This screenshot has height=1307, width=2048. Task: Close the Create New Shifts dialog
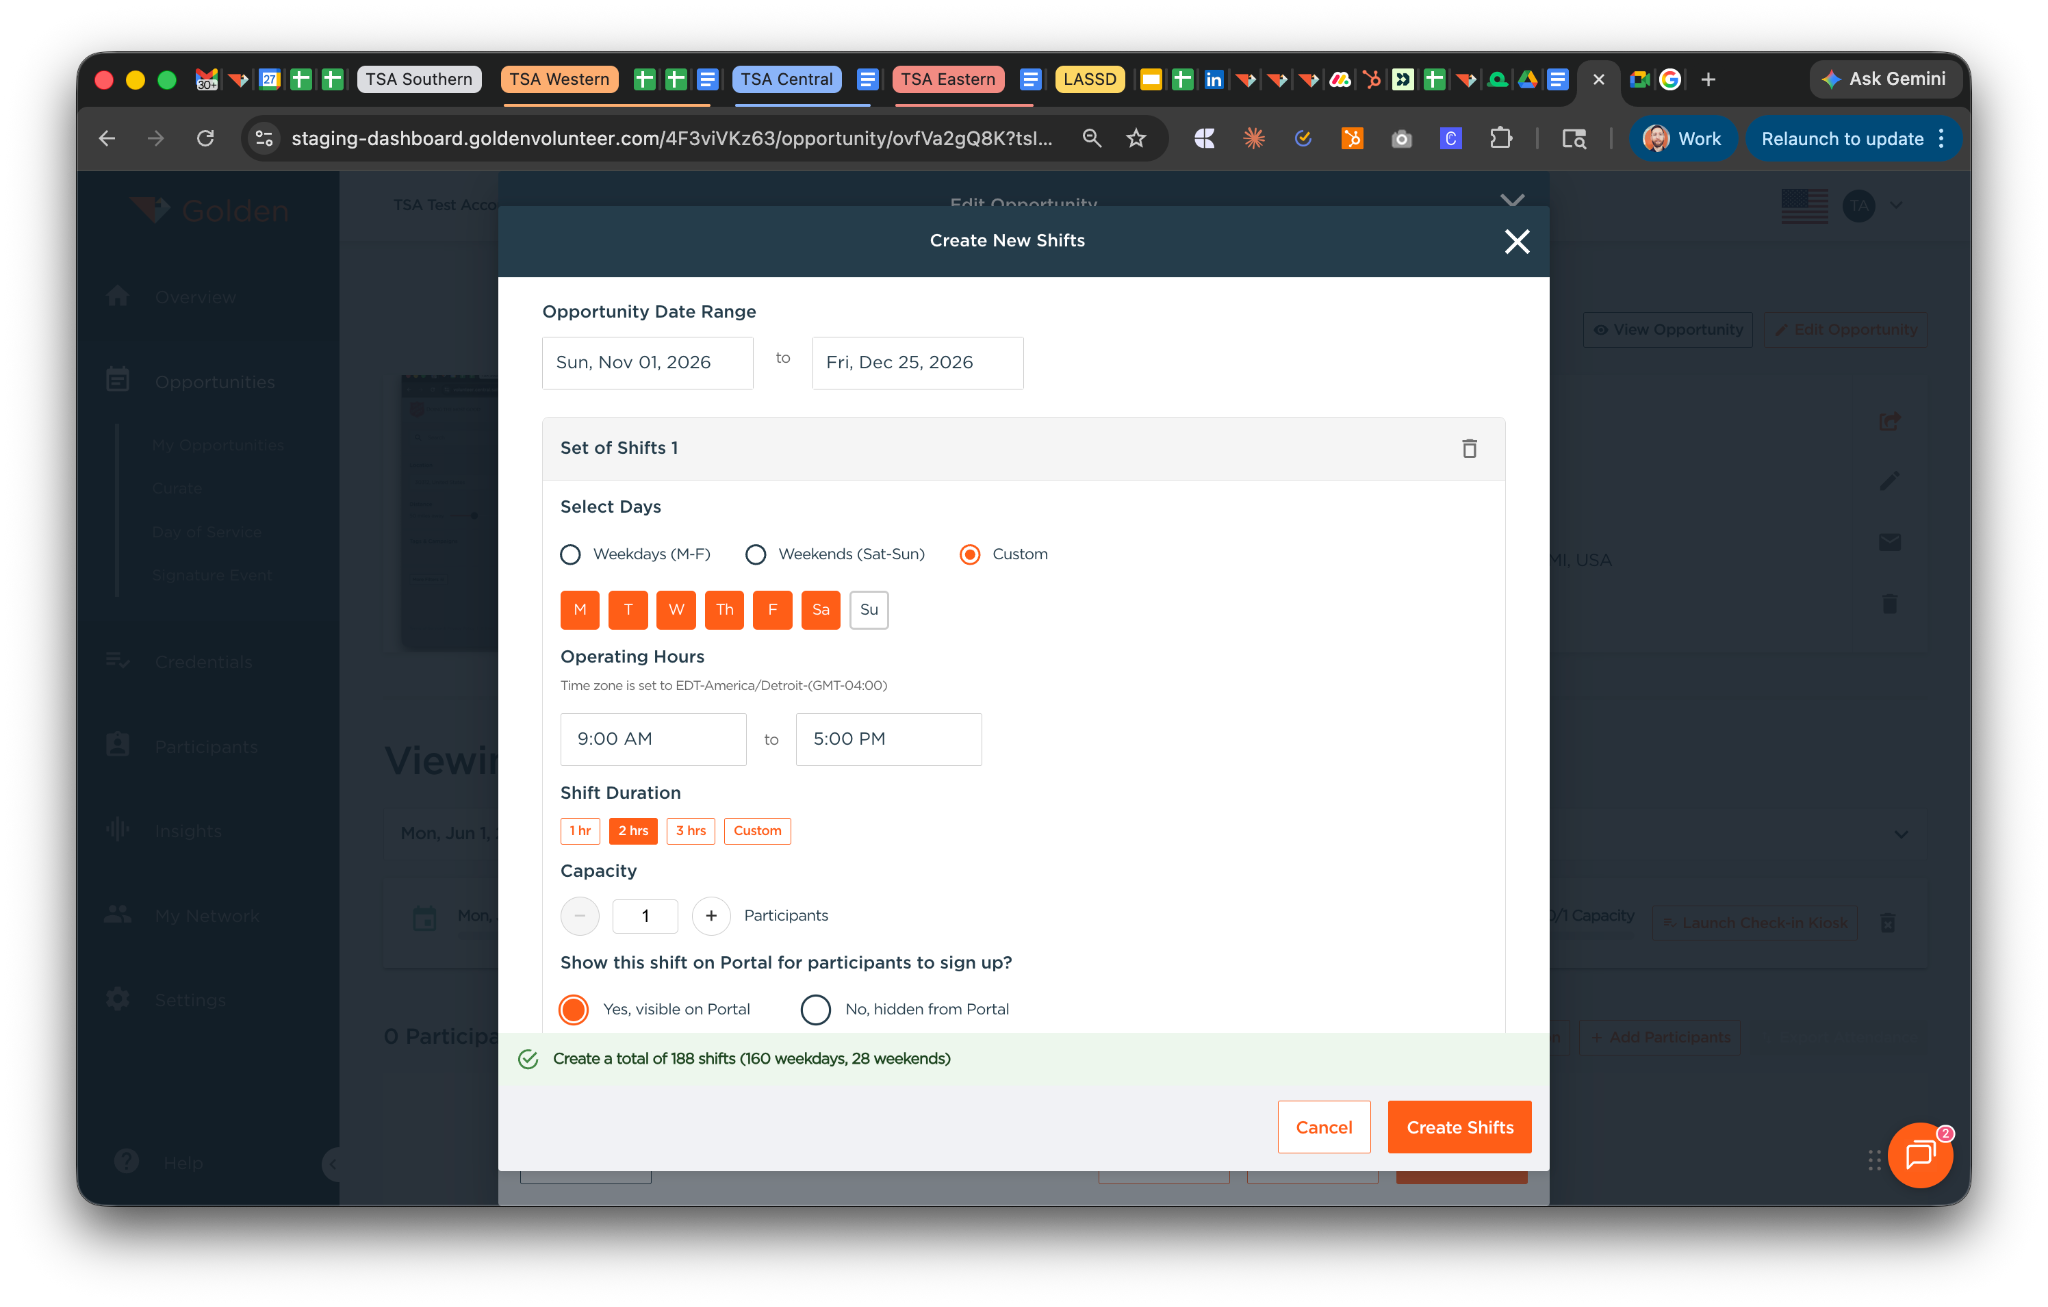(x=1517, y=241)
